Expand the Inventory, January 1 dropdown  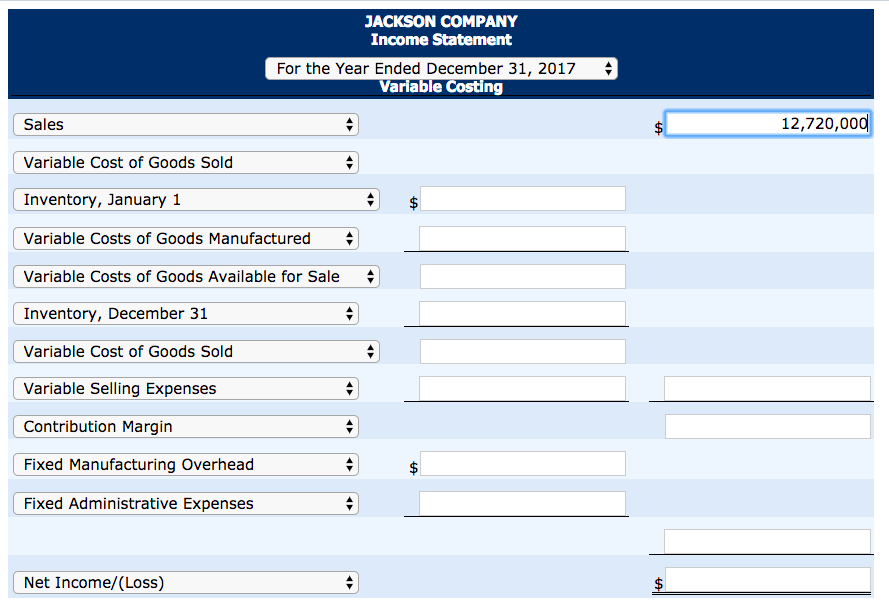(197, 200)
